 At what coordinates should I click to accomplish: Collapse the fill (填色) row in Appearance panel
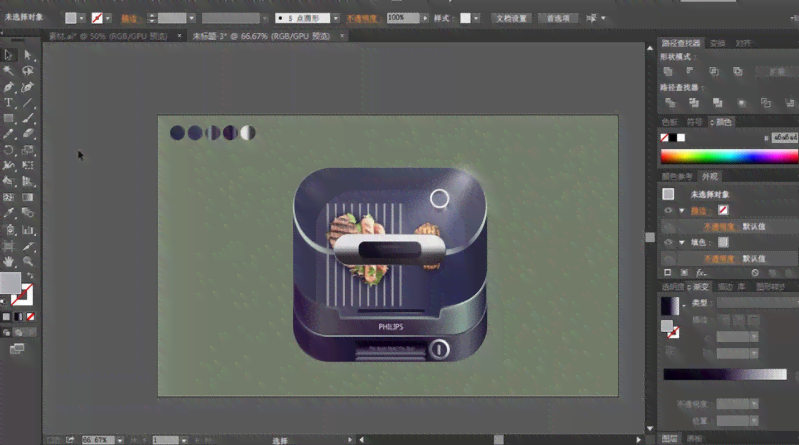[x=682, y=243]
